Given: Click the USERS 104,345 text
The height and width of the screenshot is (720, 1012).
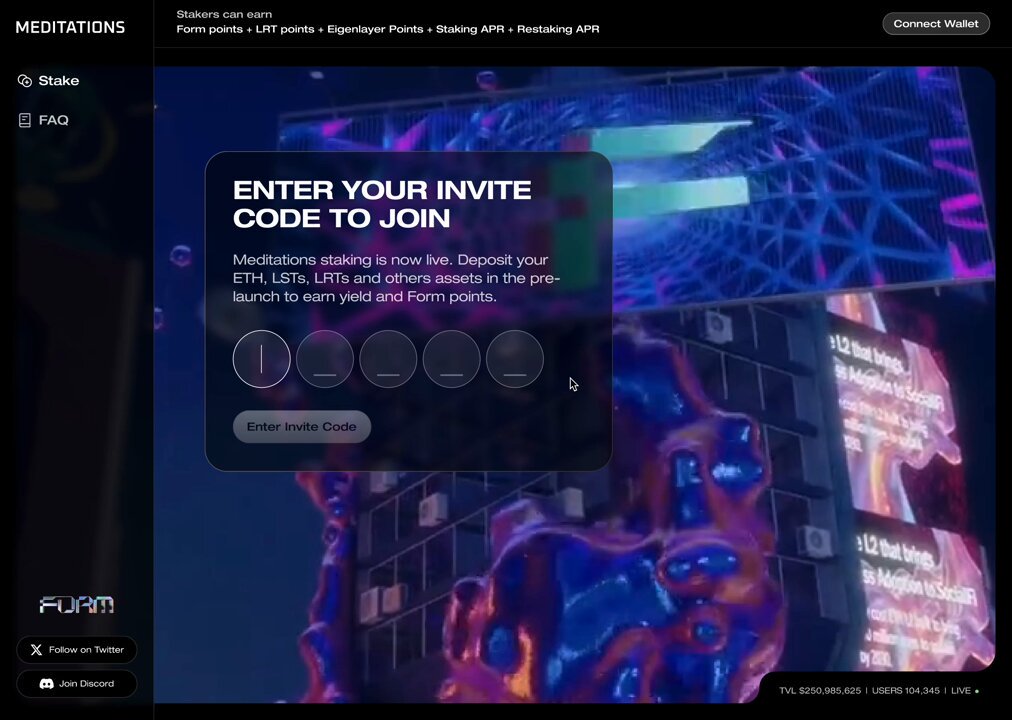Looking at the screenshot, I should 906,690.
